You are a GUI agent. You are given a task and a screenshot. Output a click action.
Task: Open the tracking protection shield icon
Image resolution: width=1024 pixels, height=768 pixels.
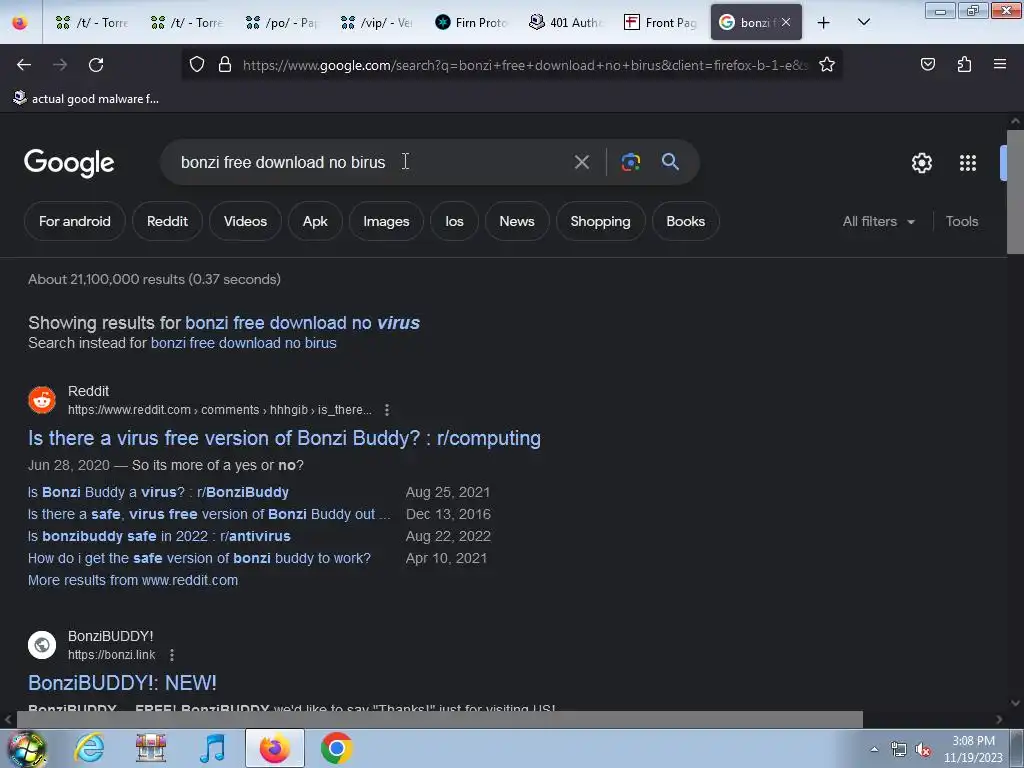coord(197,64)
